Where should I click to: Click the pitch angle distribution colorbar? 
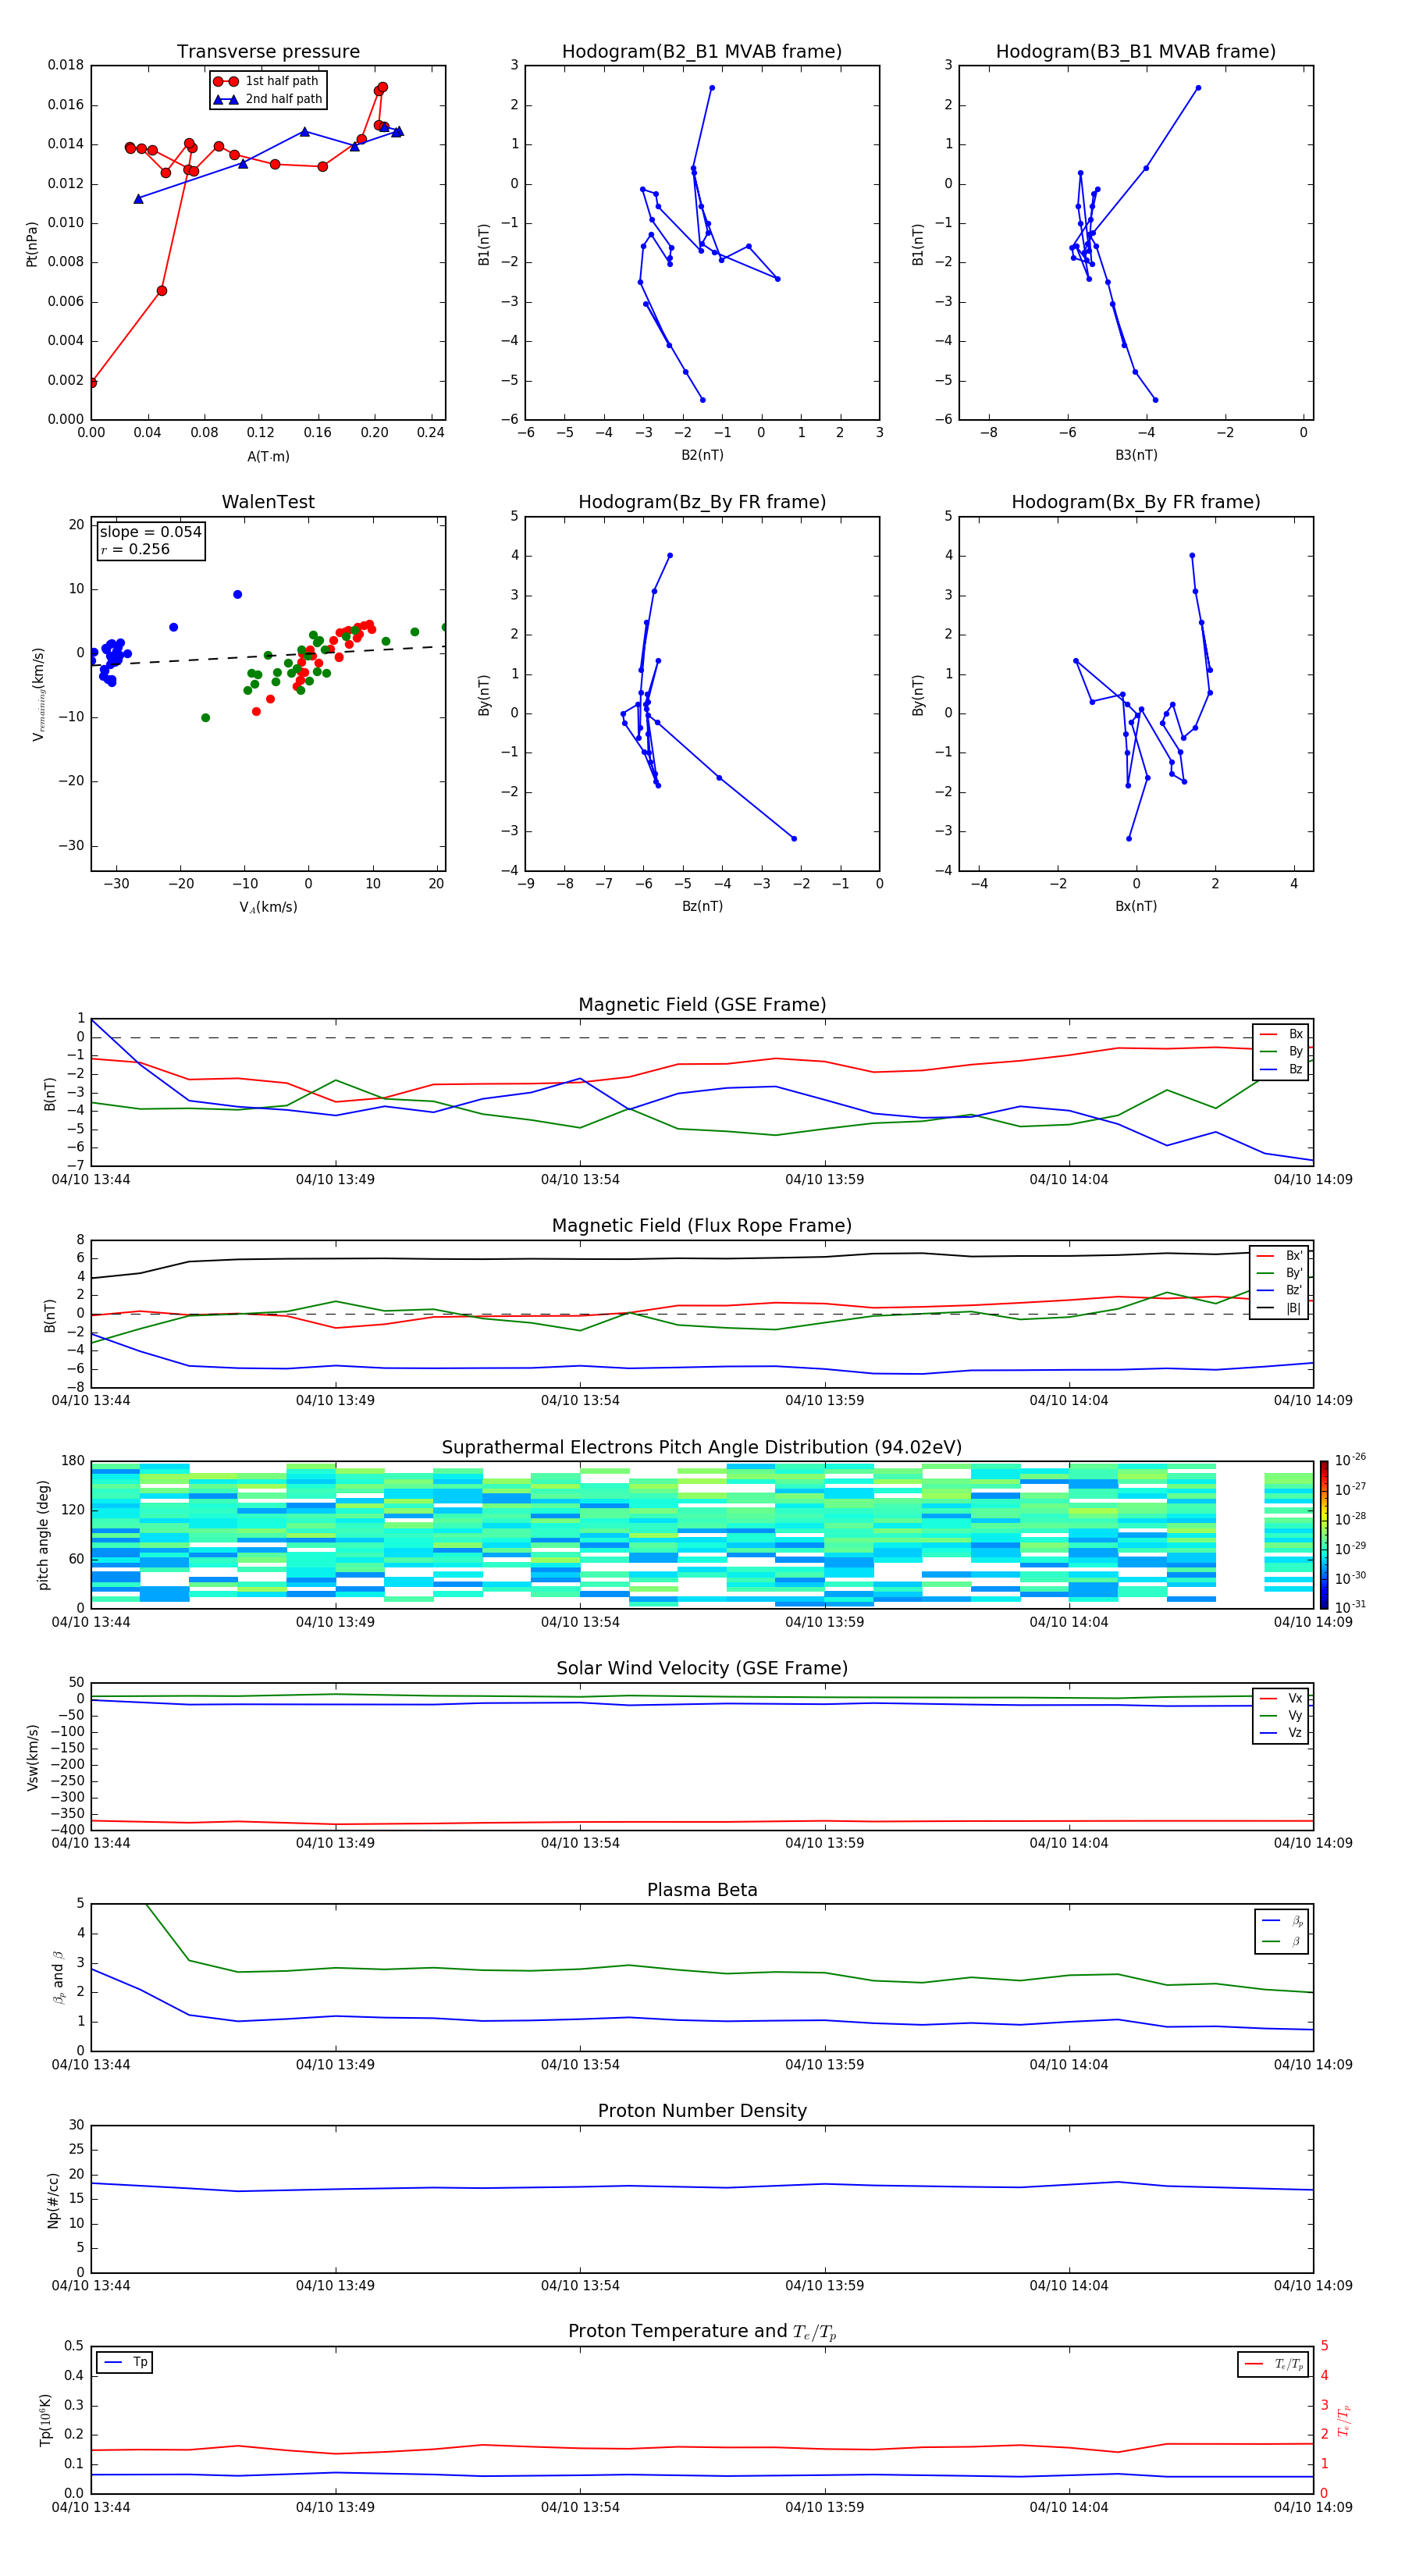(1323, 1534)
